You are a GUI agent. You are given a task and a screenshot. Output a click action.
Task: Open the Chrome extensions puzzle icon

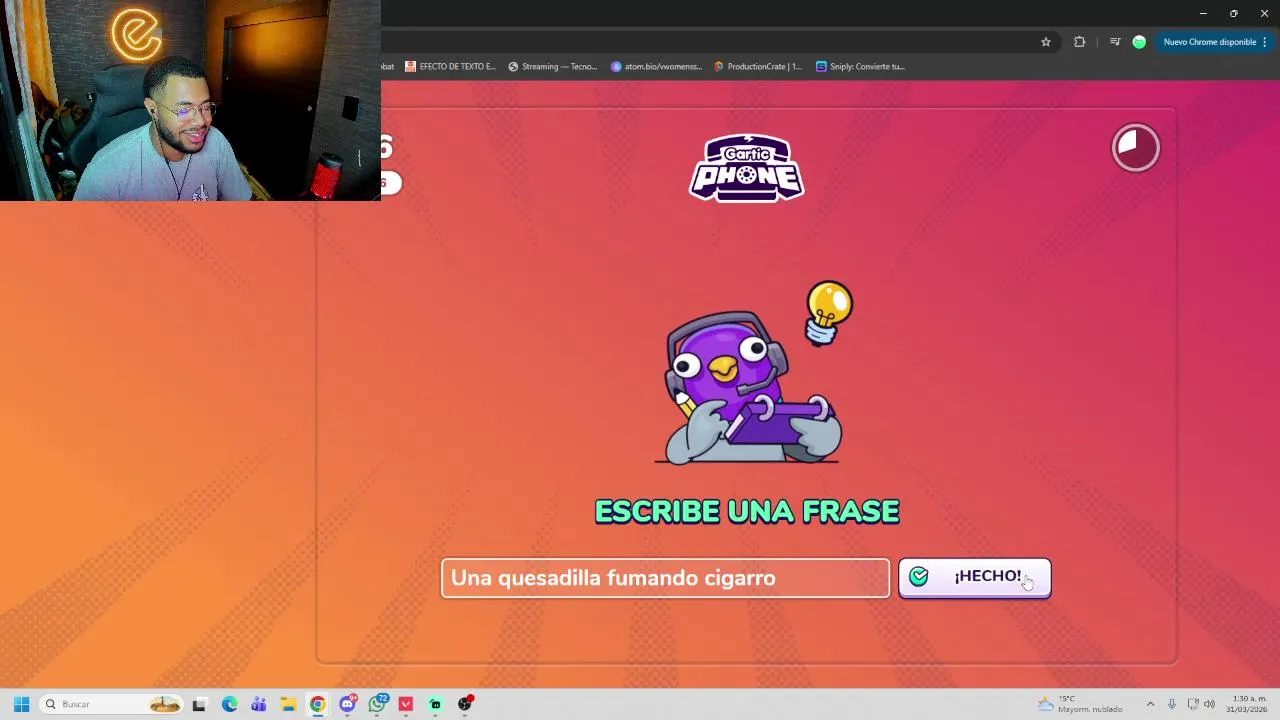click(1079, 42)
